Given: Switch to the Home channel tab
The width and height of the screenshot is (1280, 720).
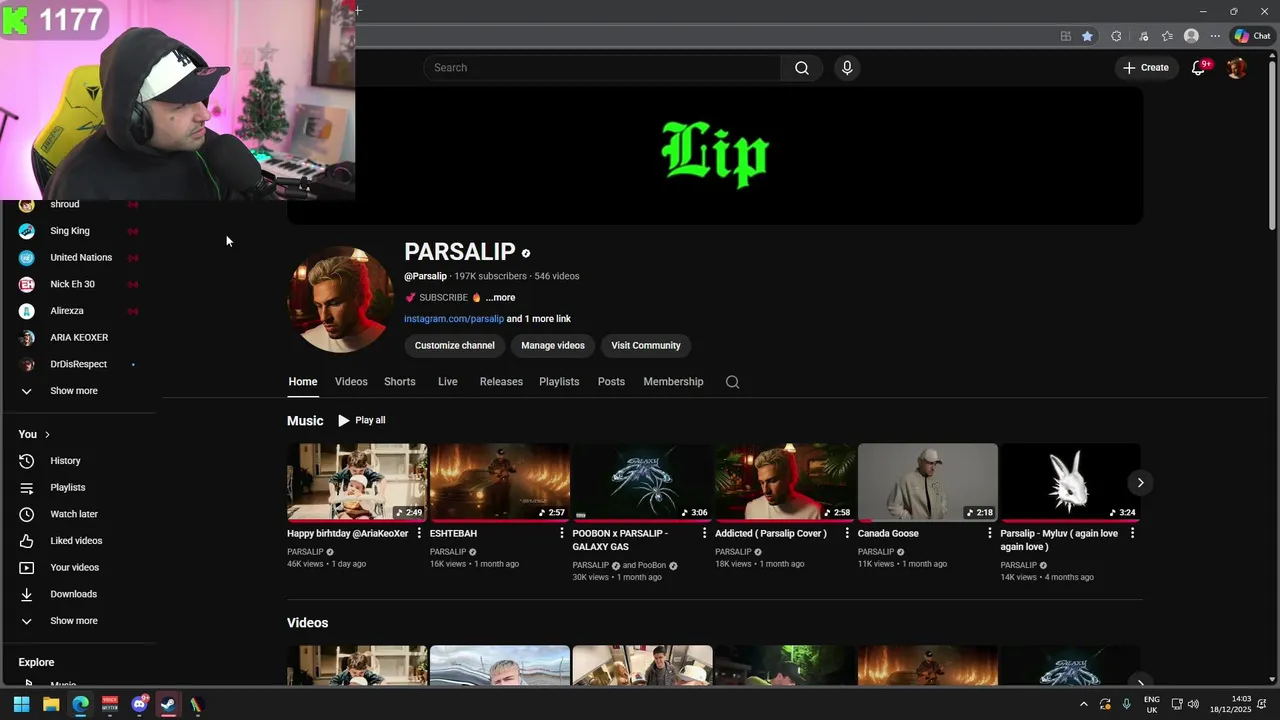Looking at the screenshot, I should point(303,382).
